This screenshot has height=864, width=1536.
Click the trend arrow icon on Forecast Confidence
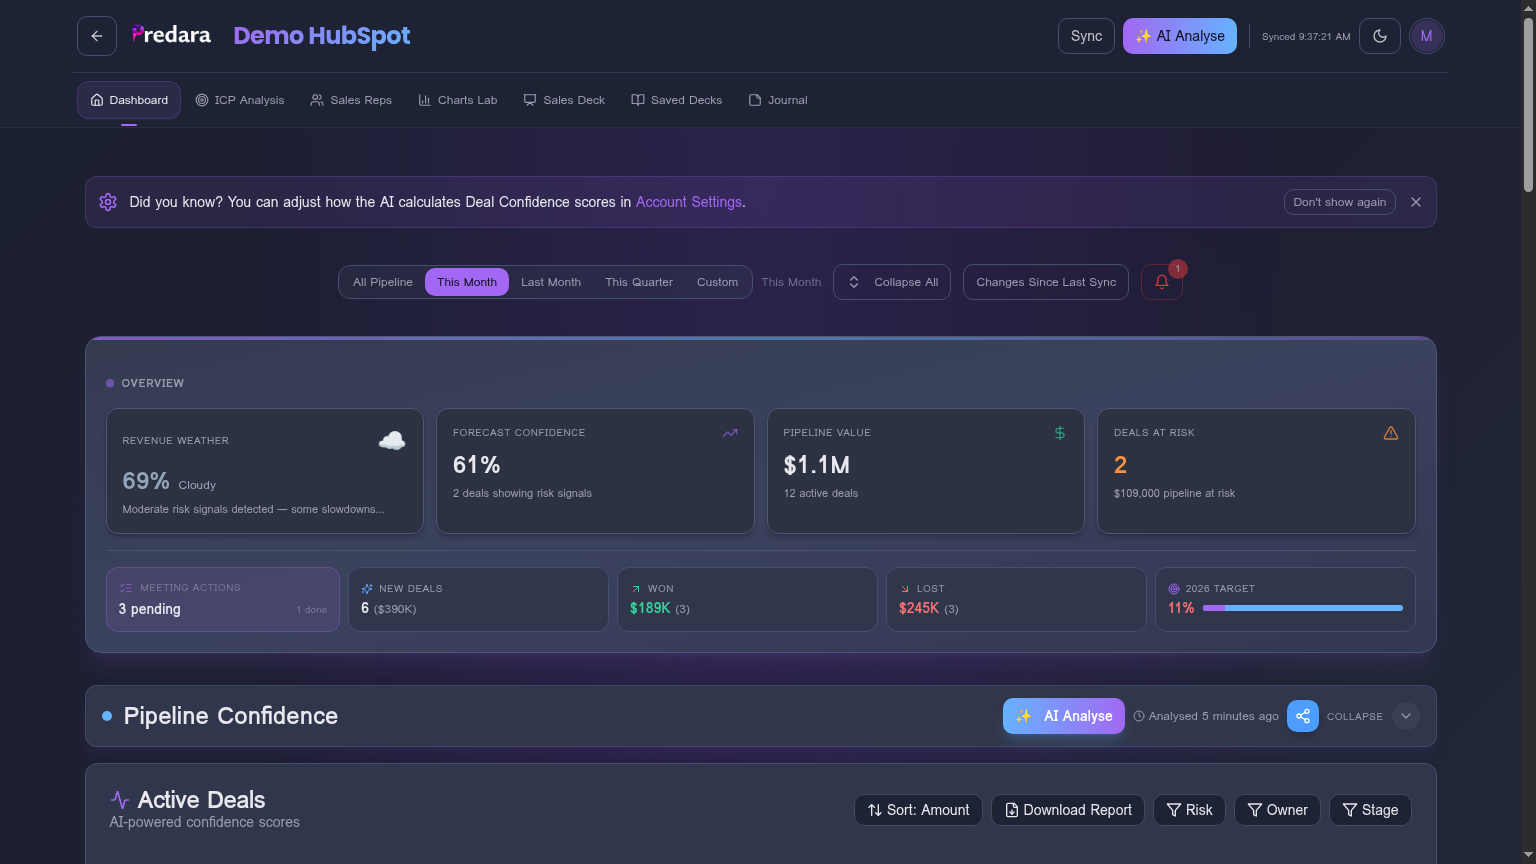(729, 433)
